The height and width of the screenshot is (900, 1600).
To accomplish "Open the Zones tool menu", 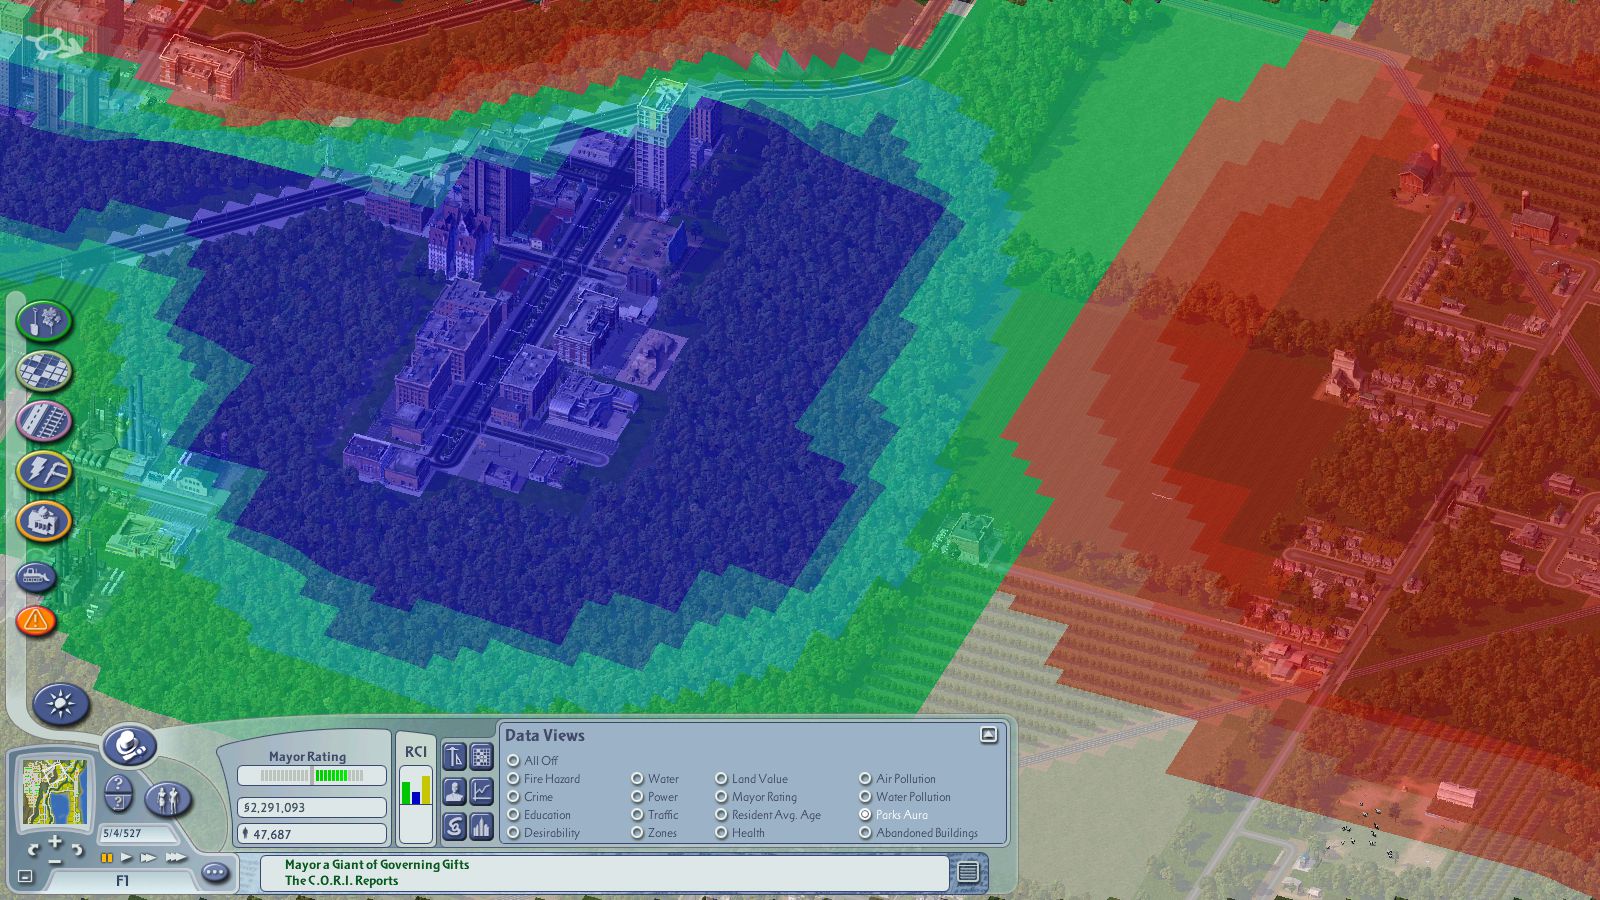I will tap(44, 371).
